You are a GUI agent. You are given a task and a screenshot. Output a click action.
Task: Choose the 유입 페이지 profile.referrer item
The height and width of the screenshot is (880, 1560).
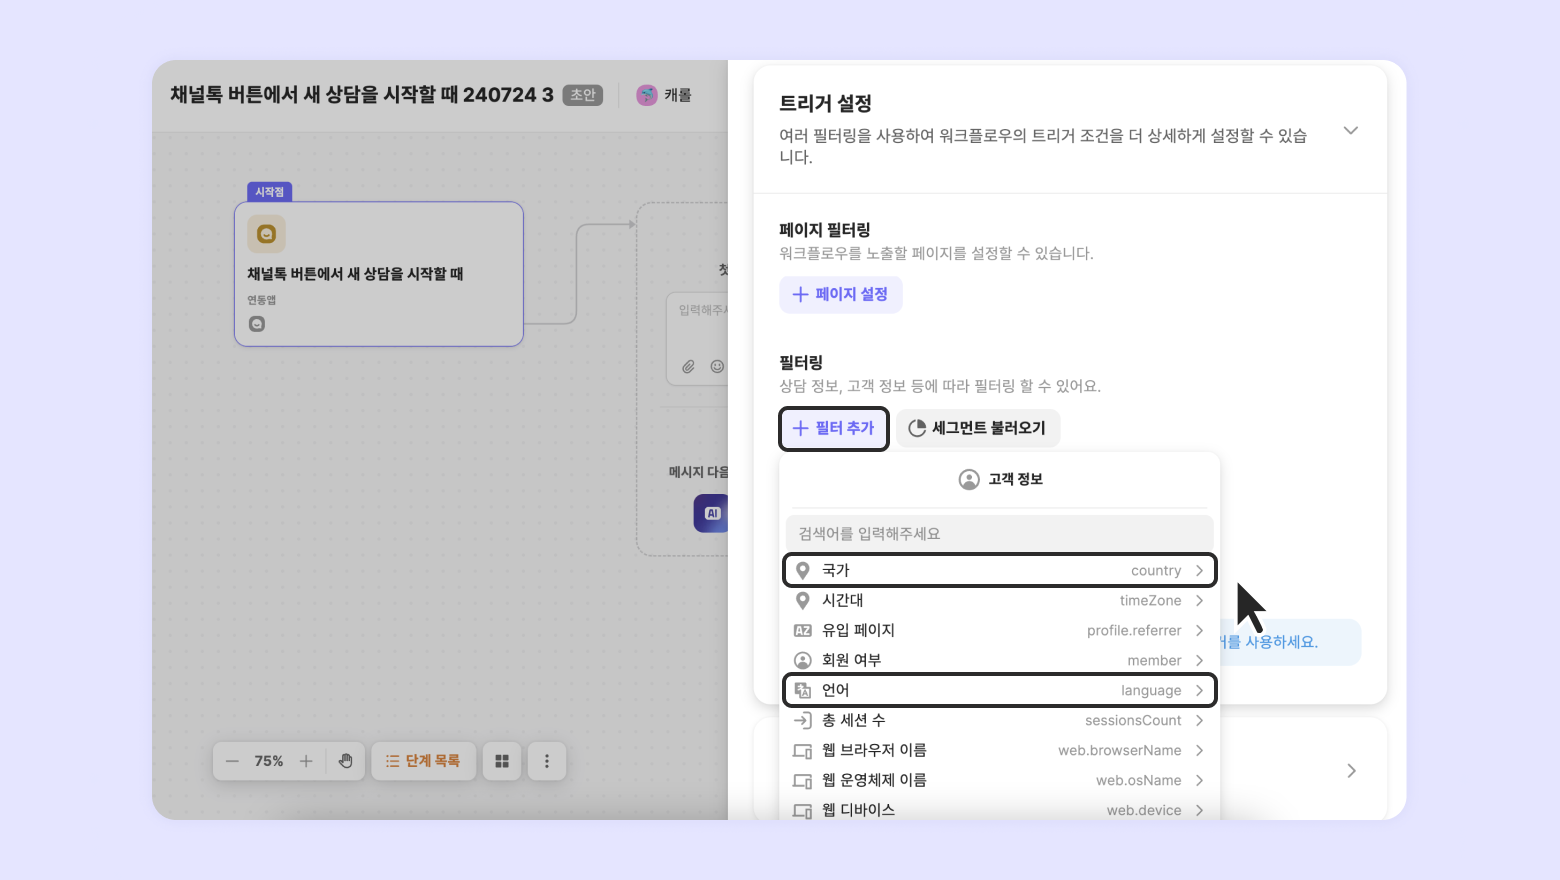[1000, 630]
